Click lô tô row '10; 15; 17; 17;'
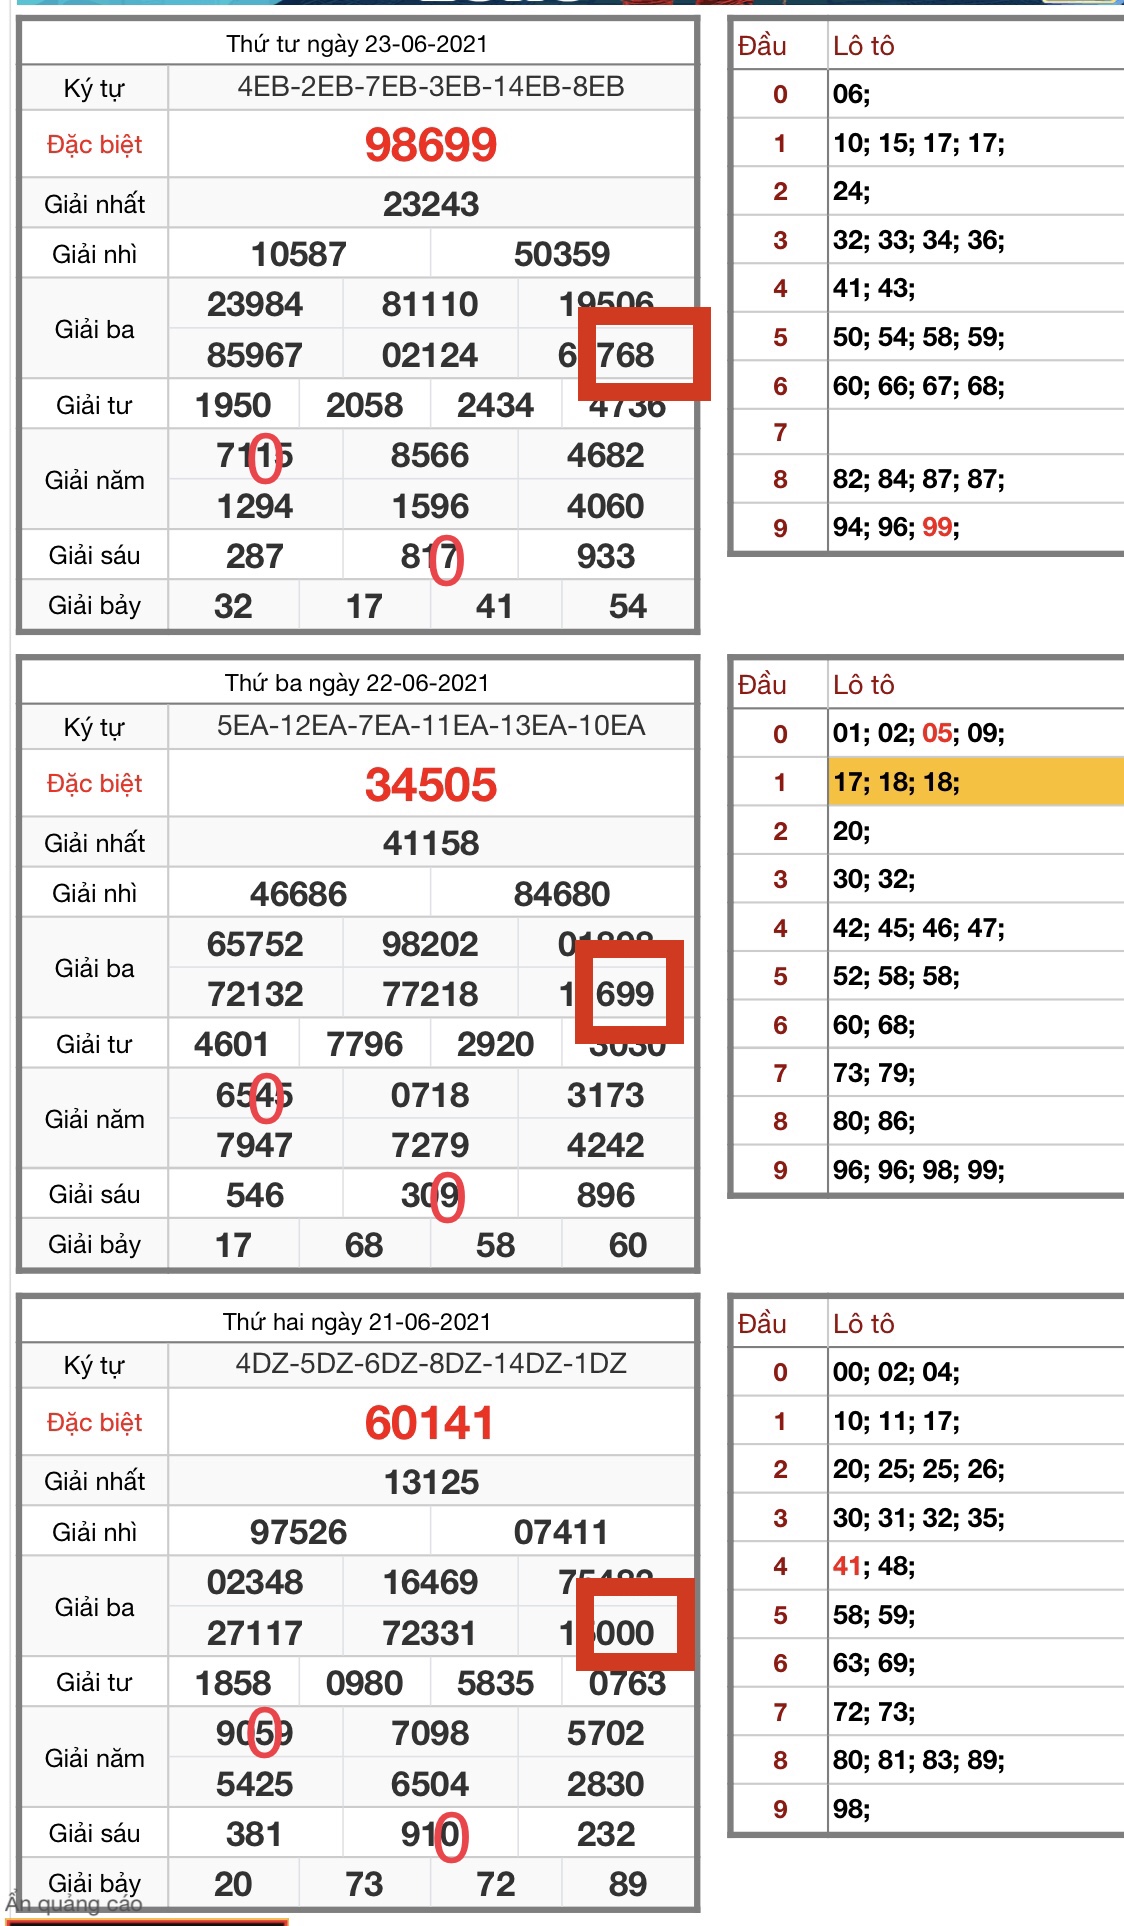The image size is (1124, 1926). (919, 143)
